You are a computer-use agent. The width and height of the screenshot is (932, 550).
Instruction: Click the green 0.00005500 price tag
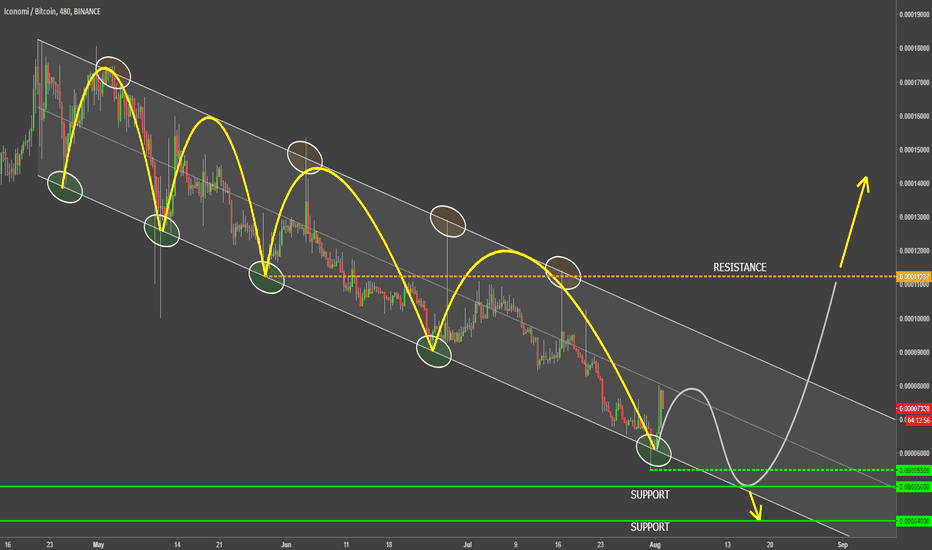(914, 470)
